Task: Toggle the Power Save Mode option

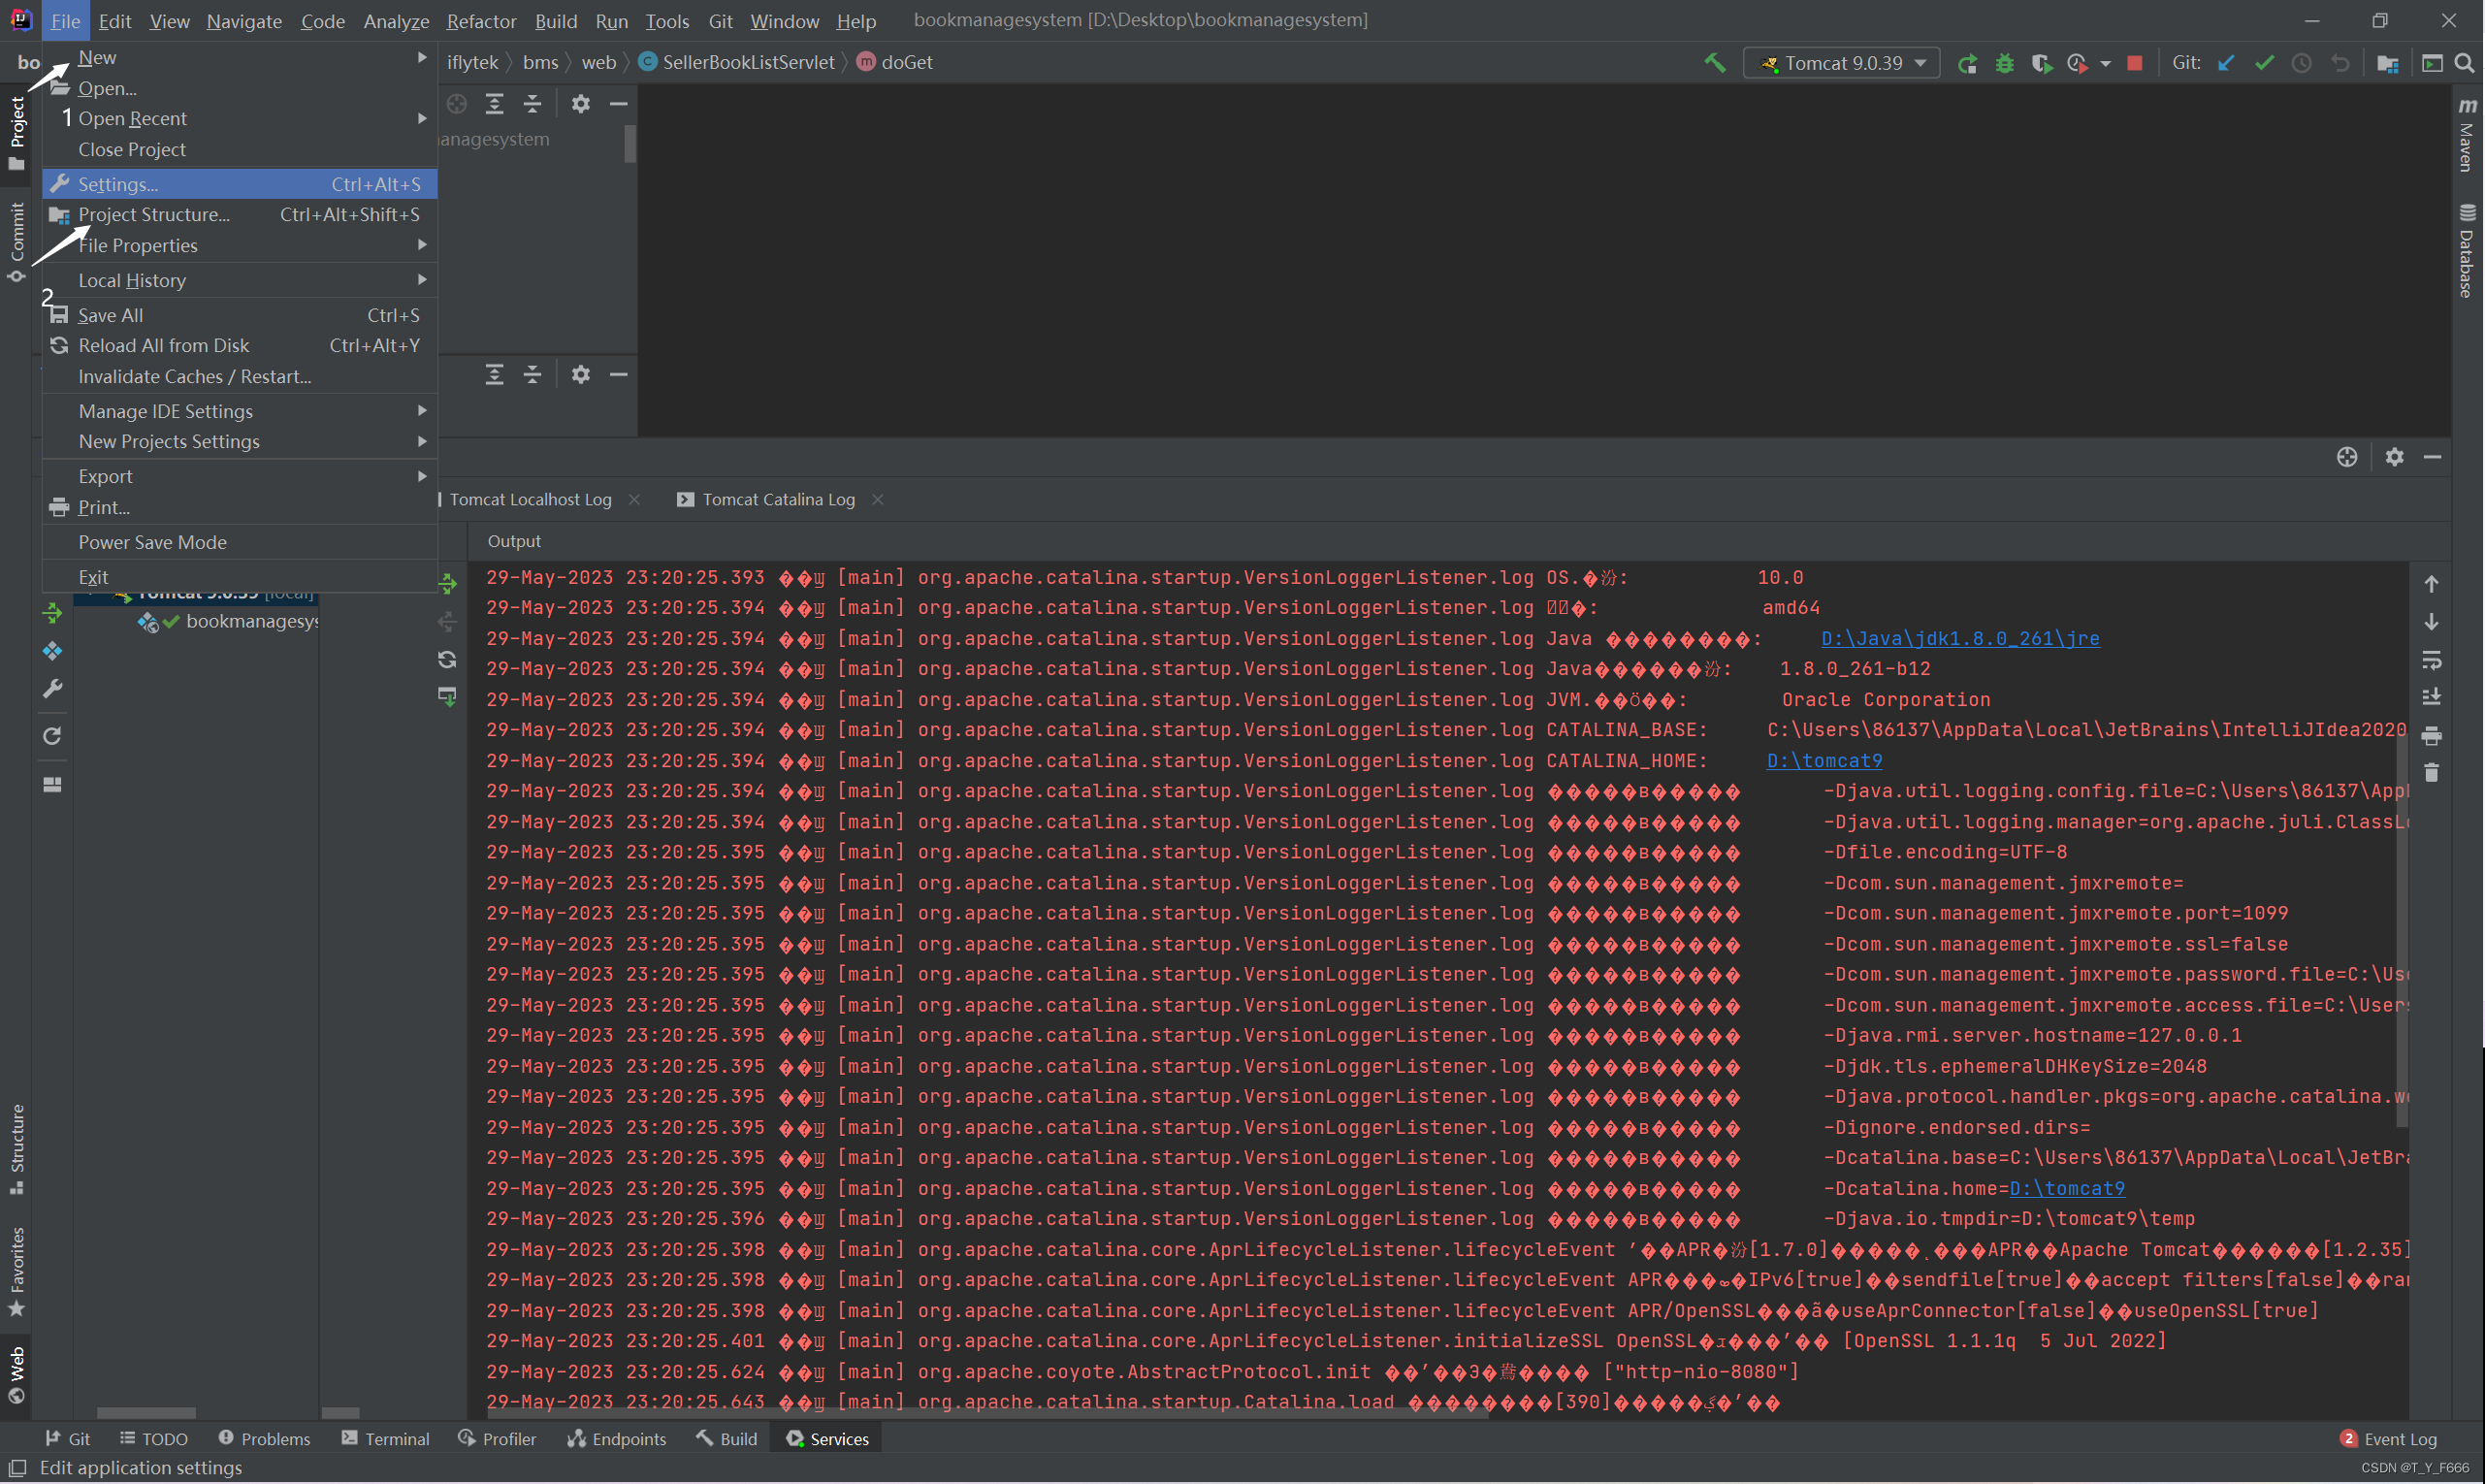Action: click(153, 542)
